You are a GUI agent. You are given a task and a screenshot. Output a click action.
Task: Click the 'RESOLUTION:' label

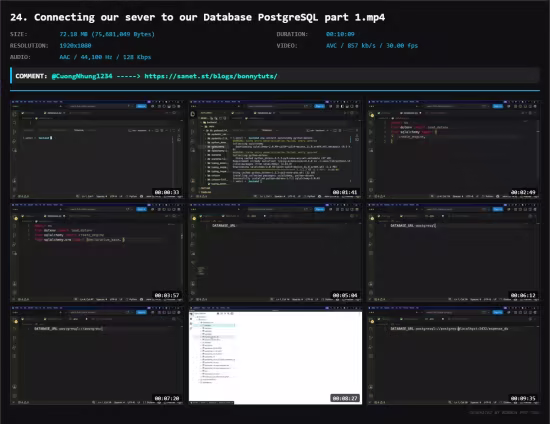[29, 46]
